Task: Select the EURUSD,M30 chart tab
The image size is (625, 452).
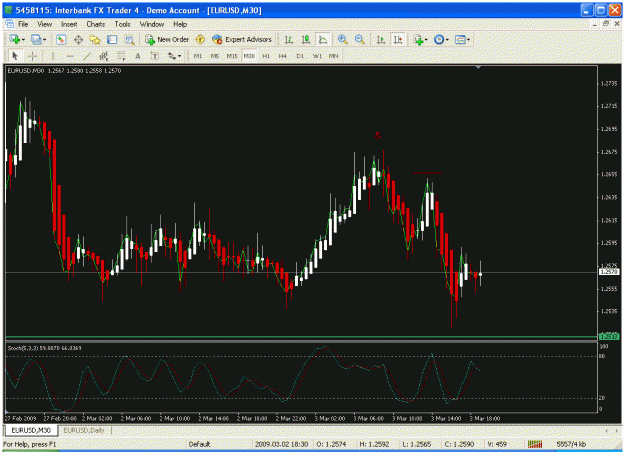Action: coord(31,430)
